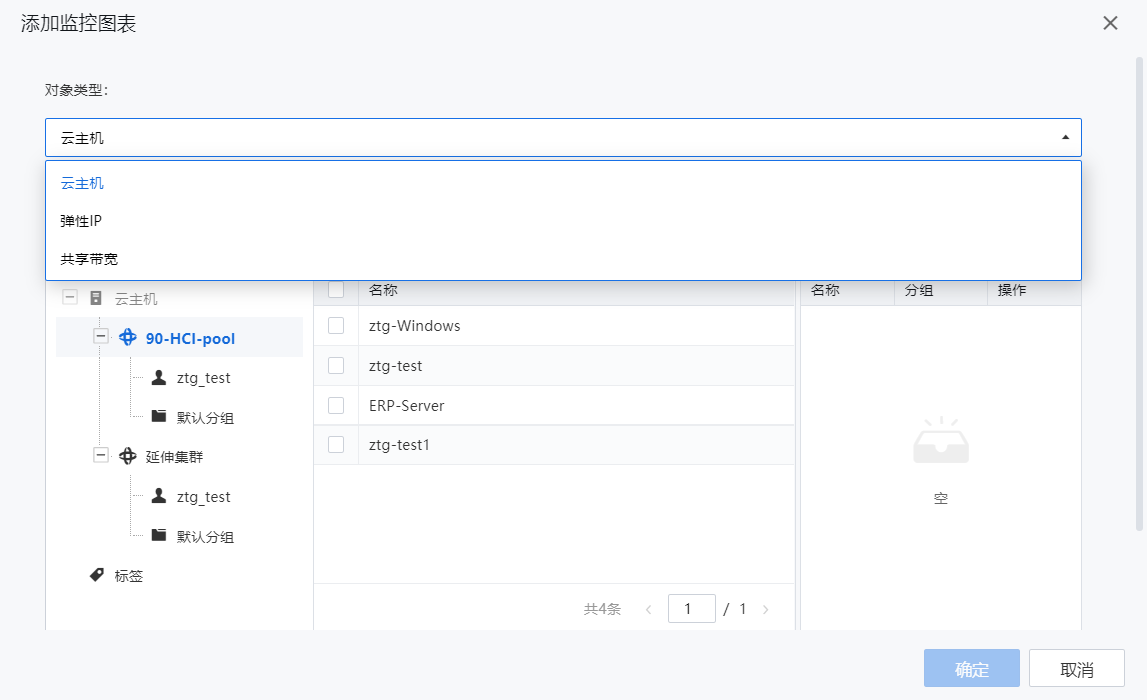Screen dimensions: 1147x700
Task: Close the 对象类型 dropdown via its arrow
Action: [x=1065, y=138]
